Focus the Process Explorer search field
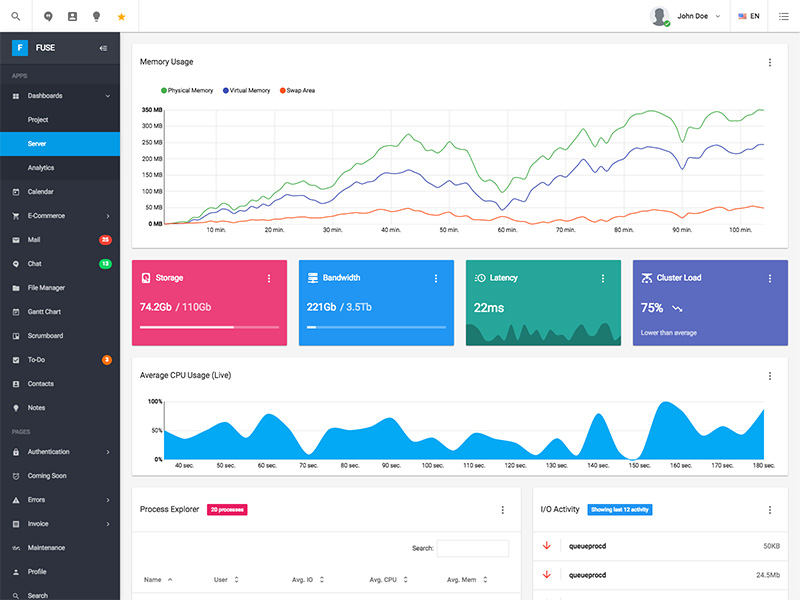Image resolution: width=800 pixels, height=600 pixels. pyautogui.click(x=473, y=548)
